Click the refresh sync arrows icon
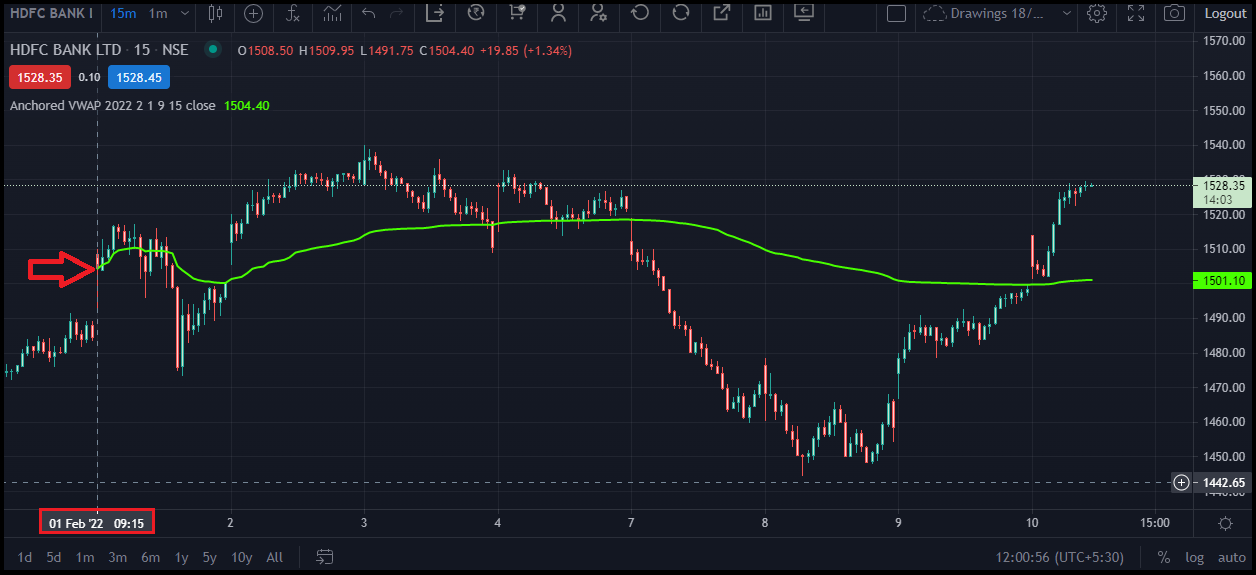 point(681,13)
